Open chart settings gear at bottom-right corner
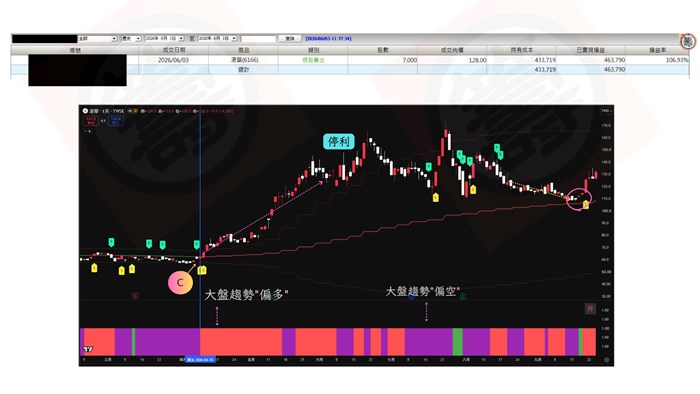Viewport: 700px width, 394px height. (607, 360)
